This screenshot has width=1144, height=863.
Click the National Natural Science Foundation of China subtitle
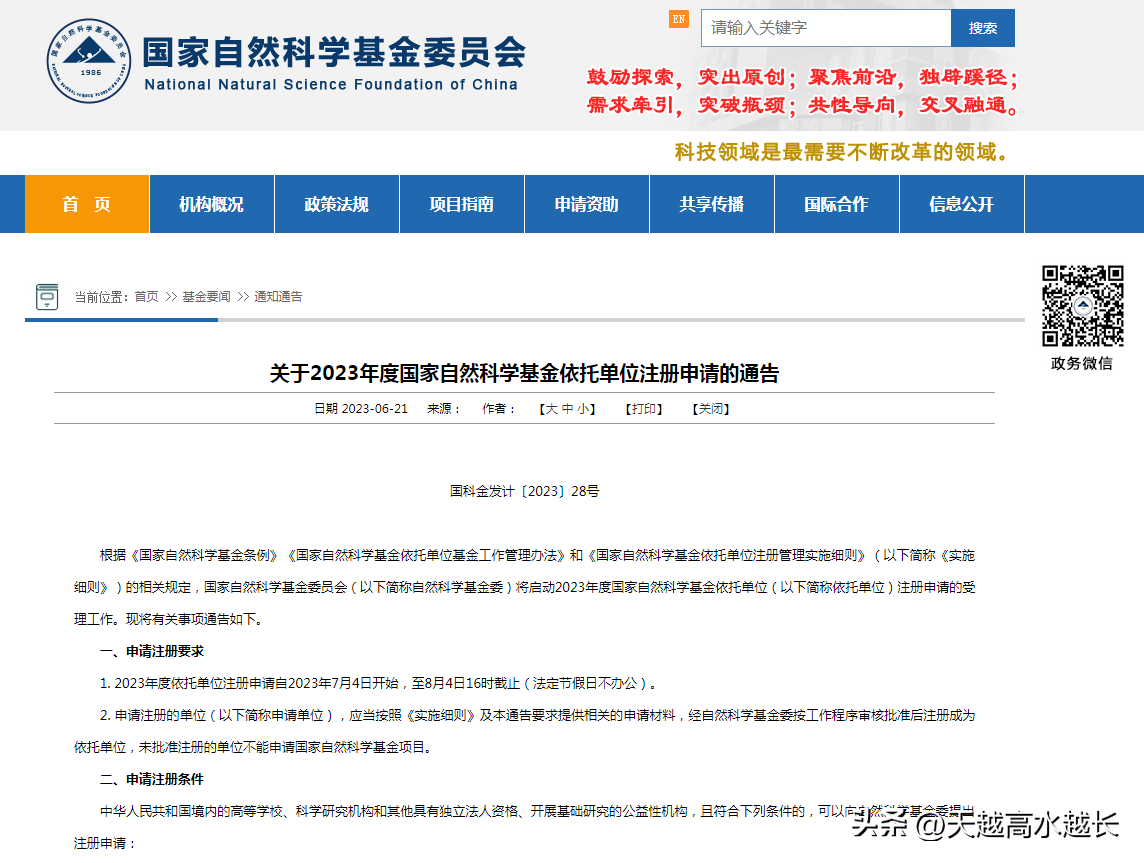click(331, 85)
